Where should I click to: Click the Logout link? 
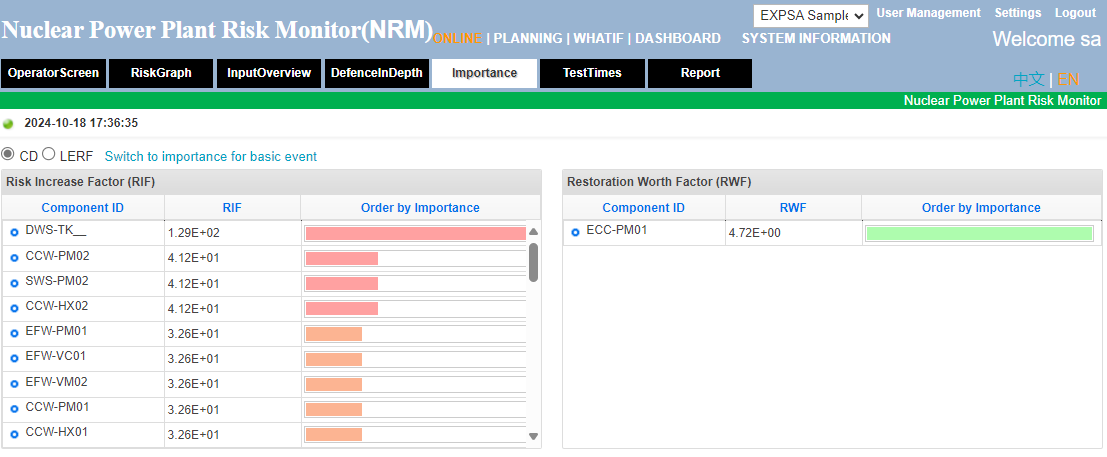pos(1075,13)
